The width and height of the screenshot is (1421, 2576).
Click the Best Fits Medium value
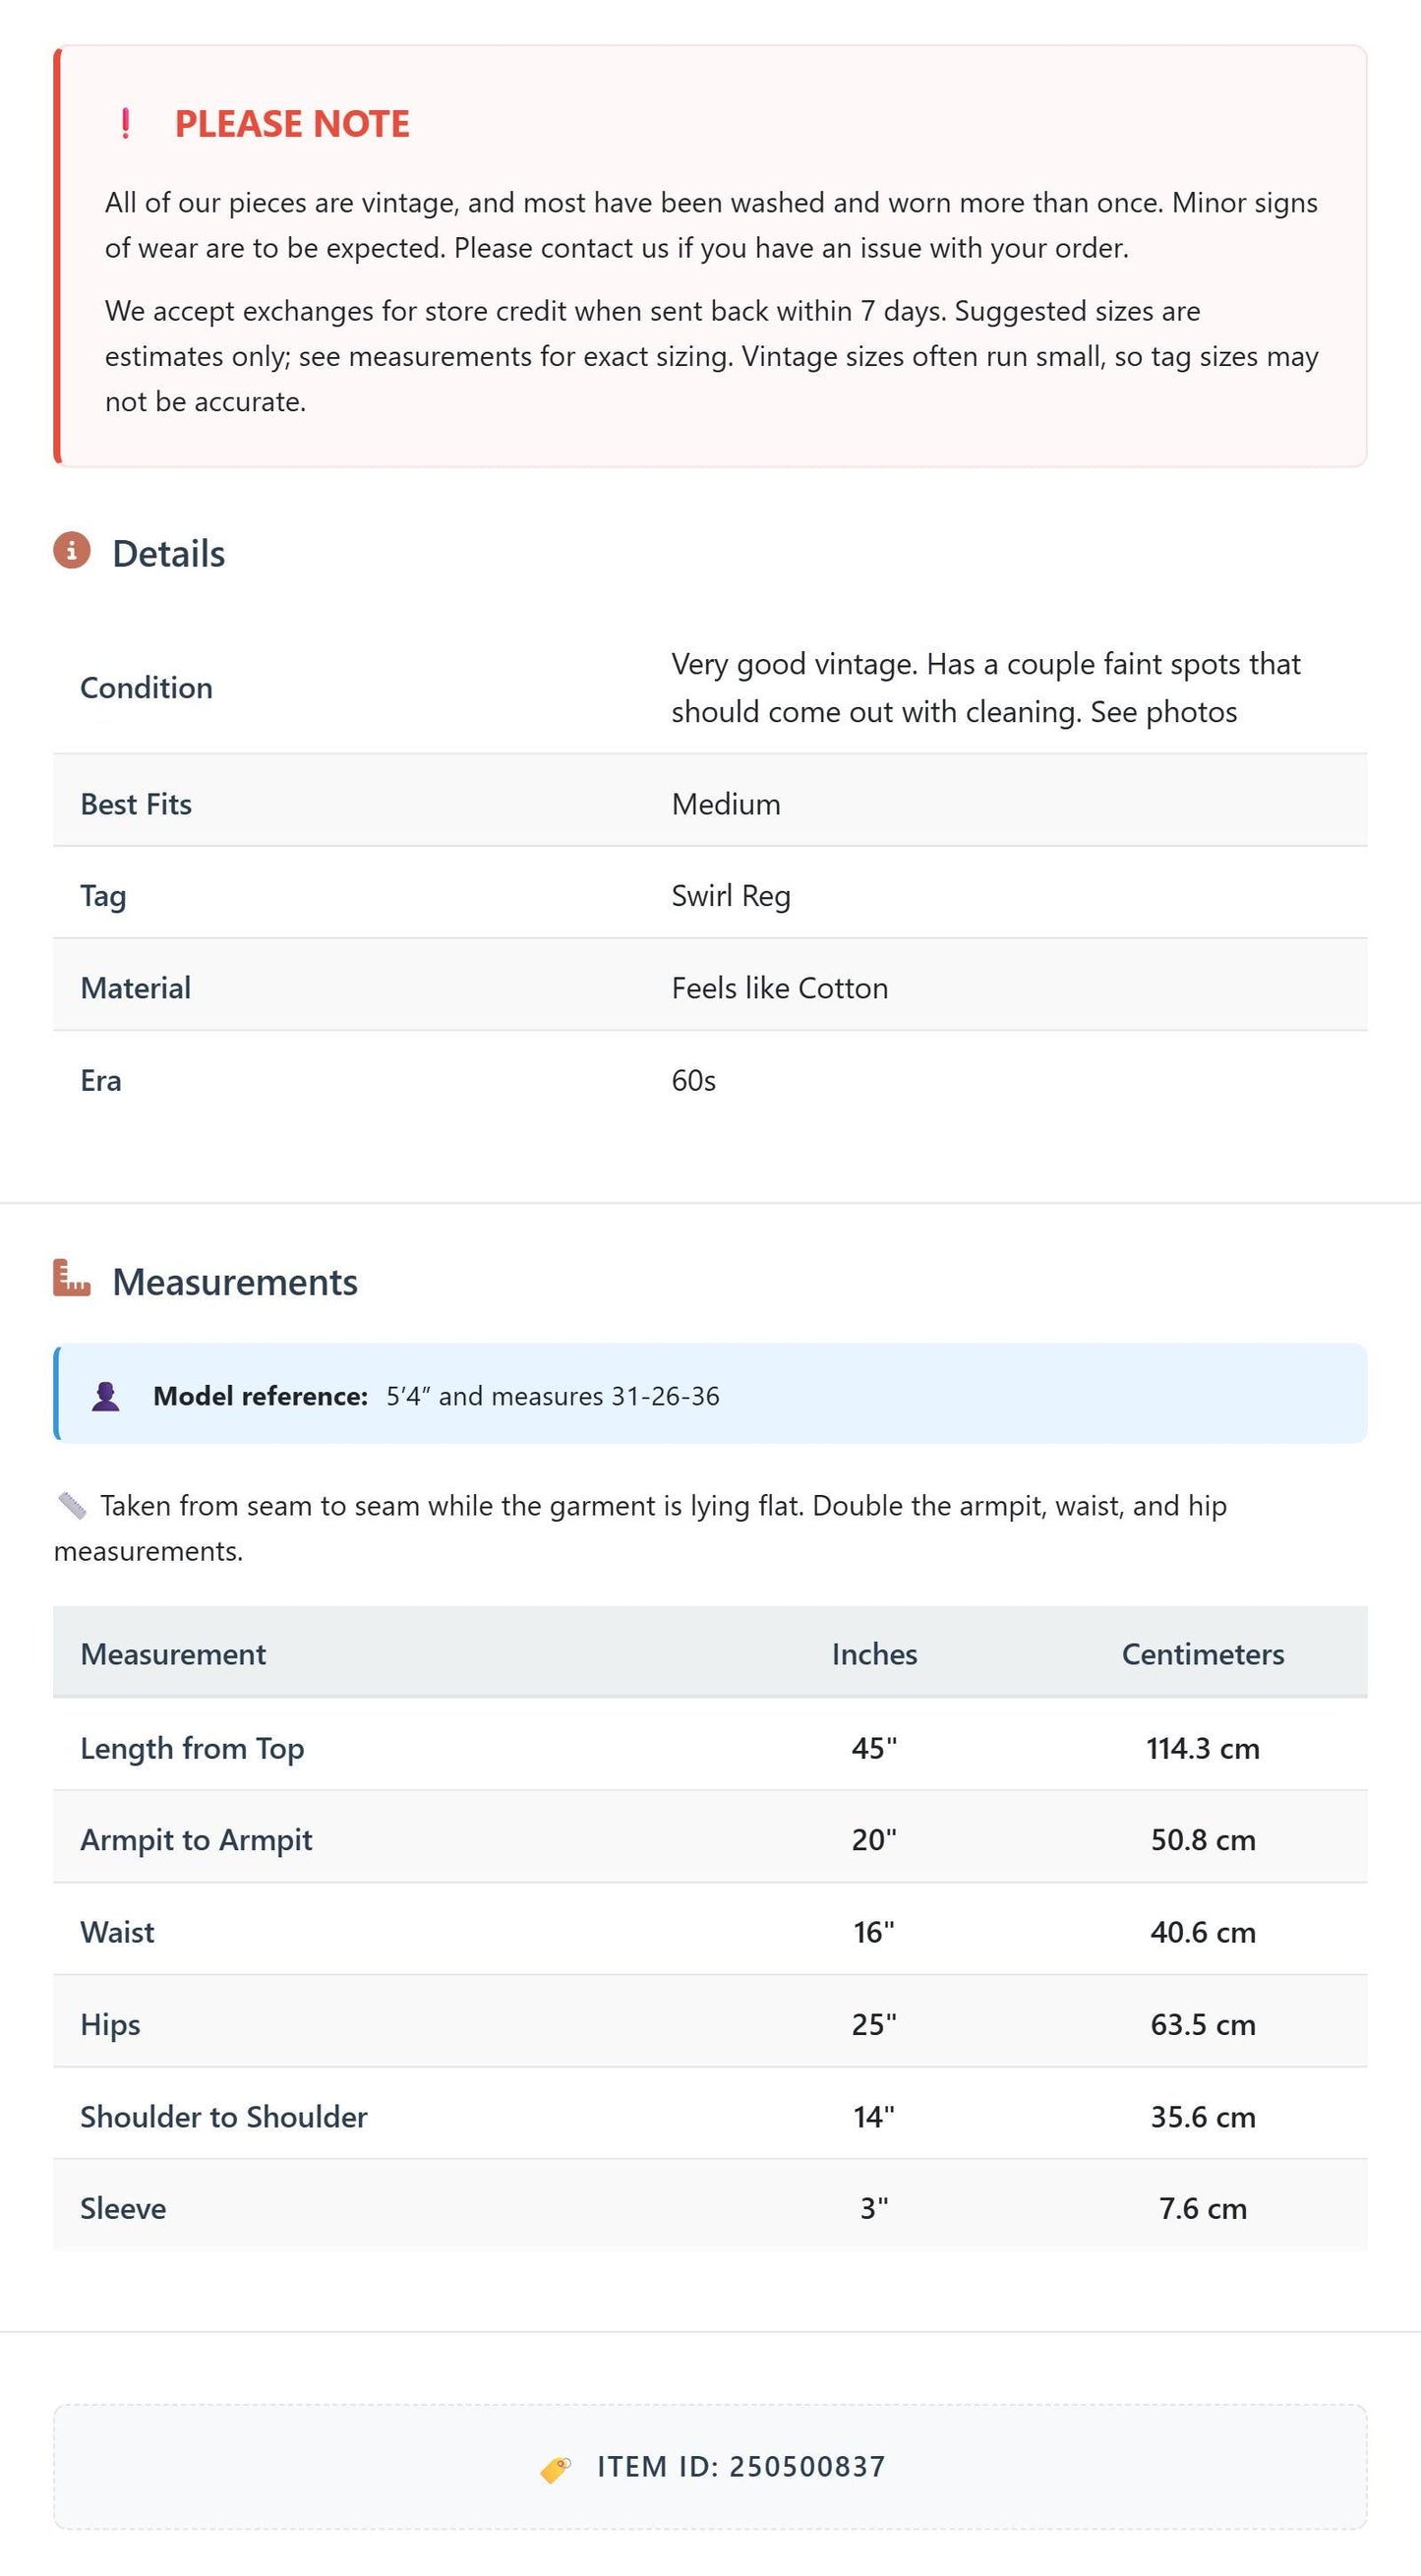tap(726, 804)
